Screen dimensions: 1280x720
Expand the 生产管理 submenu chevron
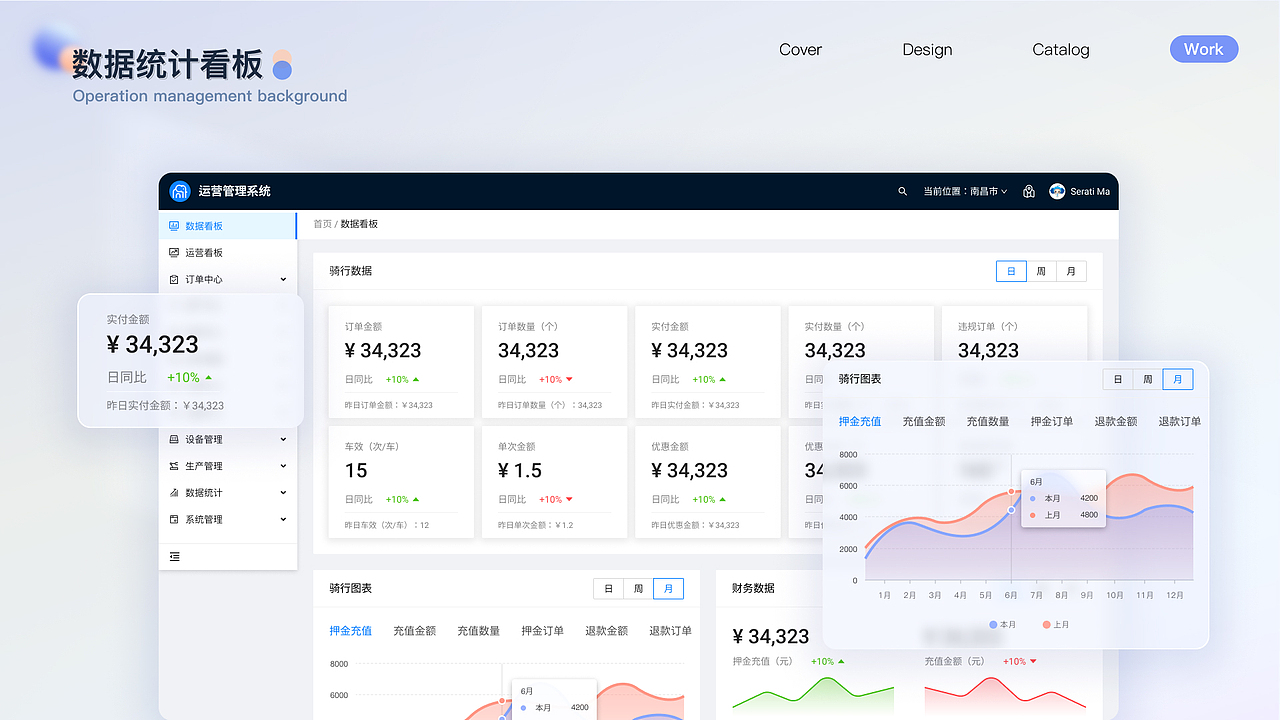click(x=283, y=466)
